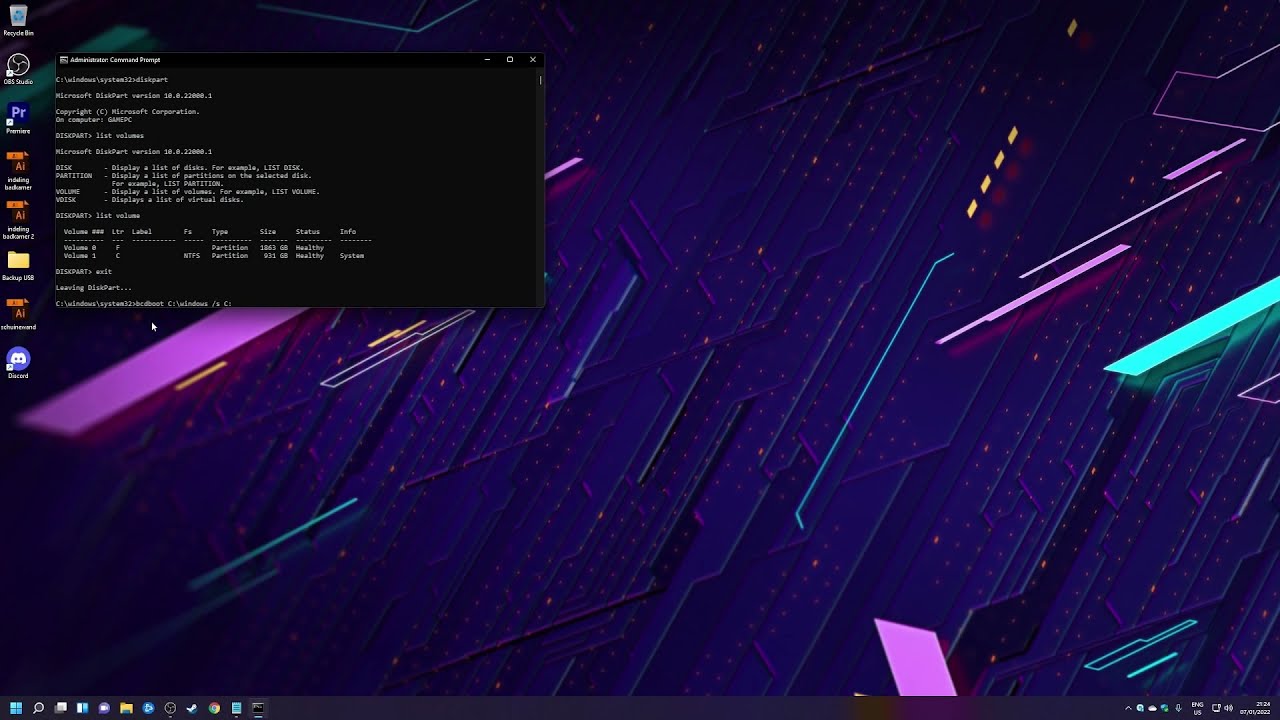Click the 'On computer: GAMEPC' line
The image size is (1280, 720).
[95, 119]
